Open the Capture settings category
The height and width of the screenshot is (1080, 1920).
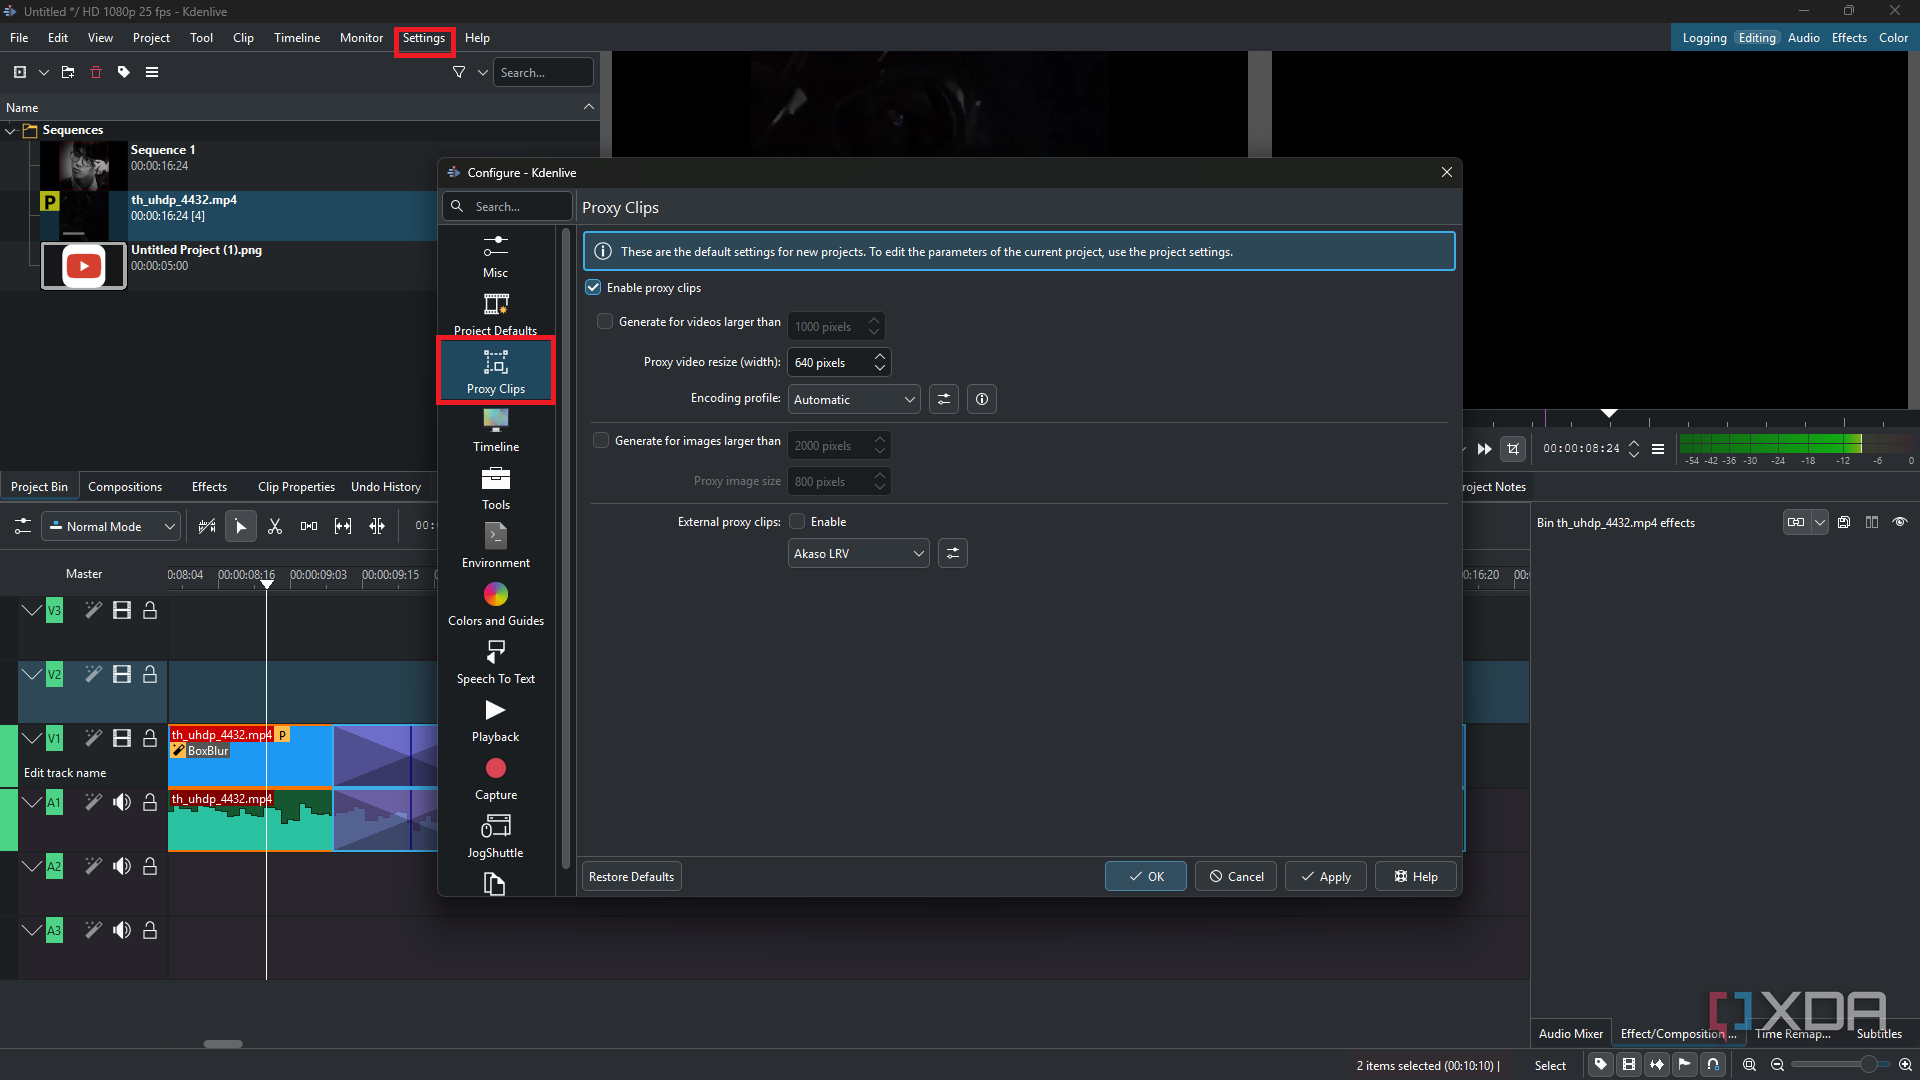coord(496,778)
